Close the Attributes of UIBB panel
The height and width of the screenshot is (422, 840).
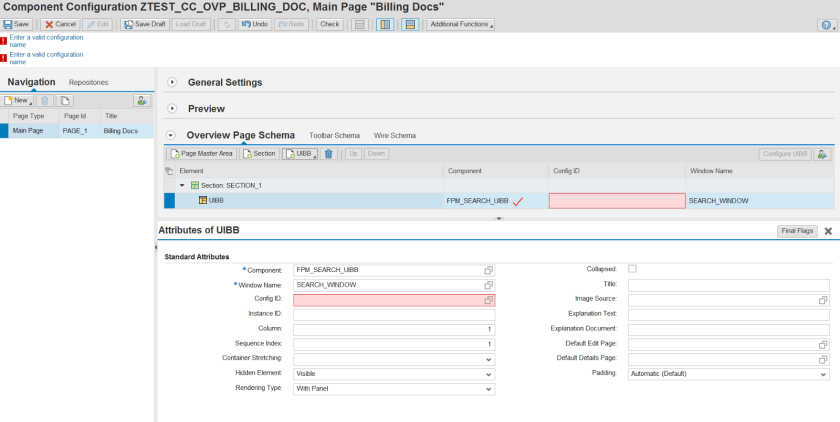828,231
